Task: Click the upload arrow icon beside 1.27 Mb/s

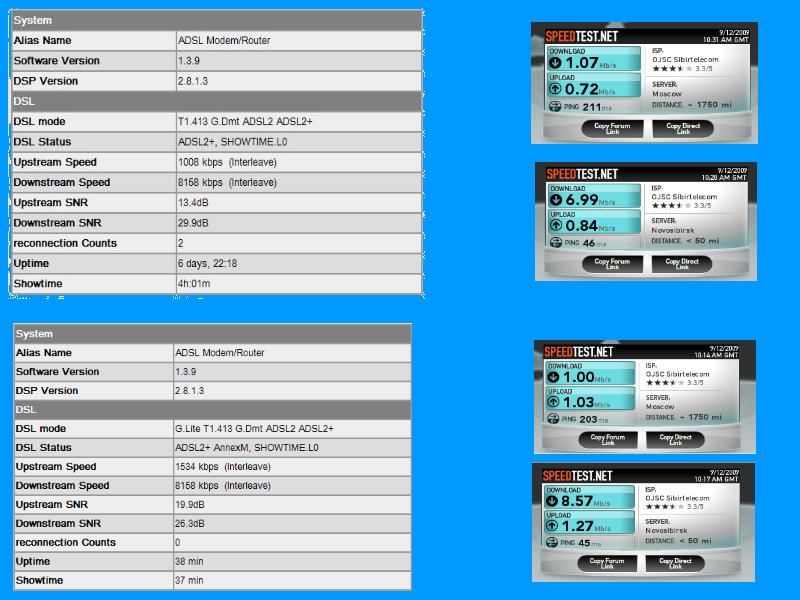Action: pos(554,527)
